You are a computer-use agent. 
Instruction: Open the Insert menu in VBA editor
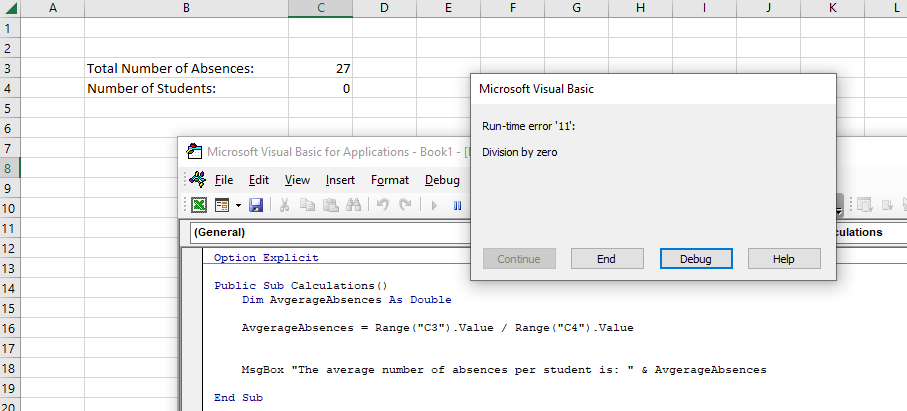340,180
